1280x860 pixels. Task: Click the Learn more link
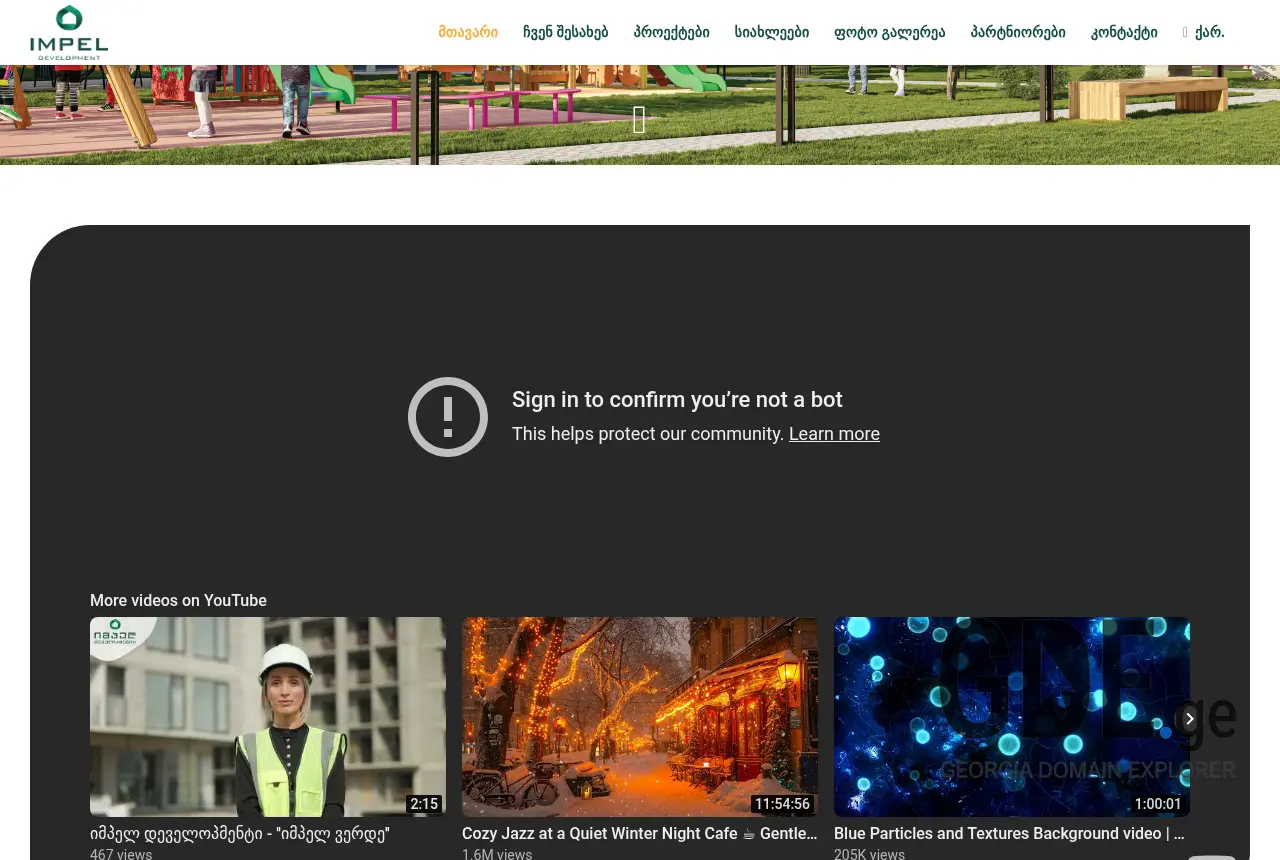pyautogui.click(x=834, y=433)
